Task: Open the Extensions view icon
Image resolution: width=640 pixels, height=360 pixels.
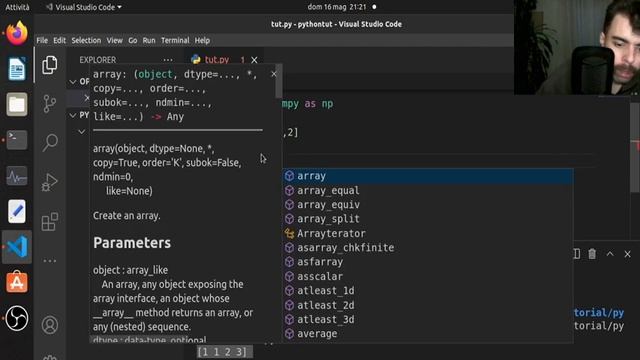Action: [50, 222]
